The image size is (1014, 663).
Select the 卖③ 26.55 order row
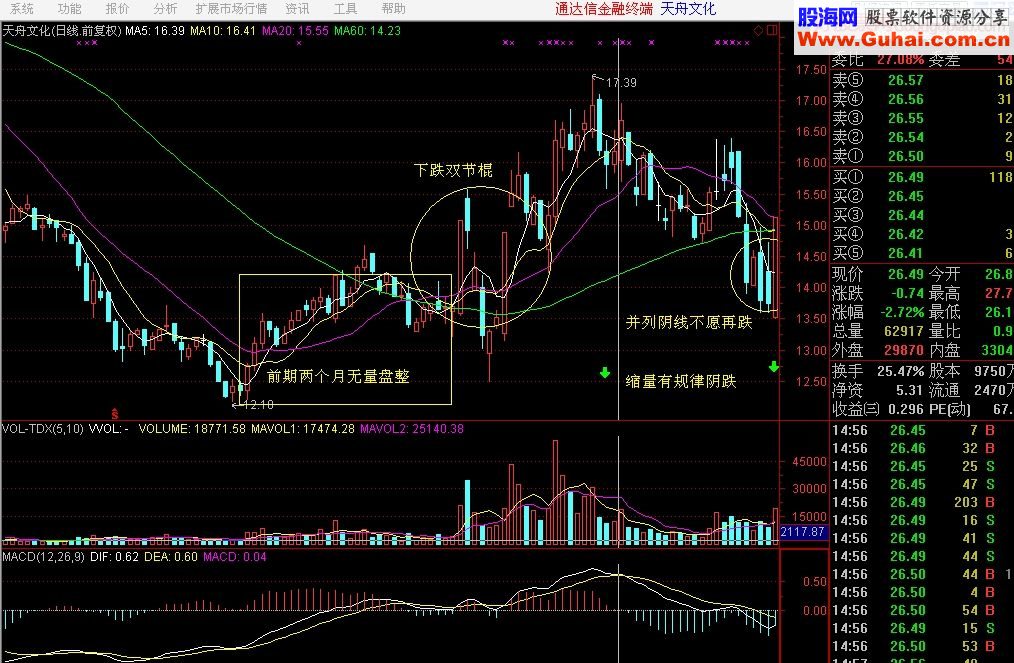[922, 118]
